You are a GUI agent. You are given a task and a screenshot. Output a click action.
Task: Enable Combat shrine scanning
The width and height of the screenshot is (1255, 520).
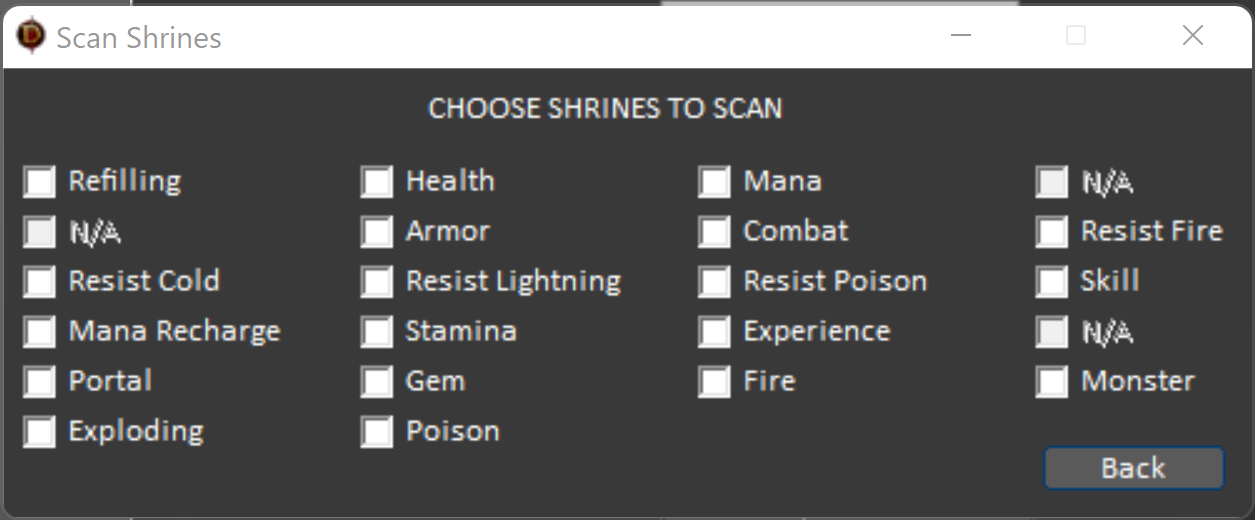(x=714, y=232)
